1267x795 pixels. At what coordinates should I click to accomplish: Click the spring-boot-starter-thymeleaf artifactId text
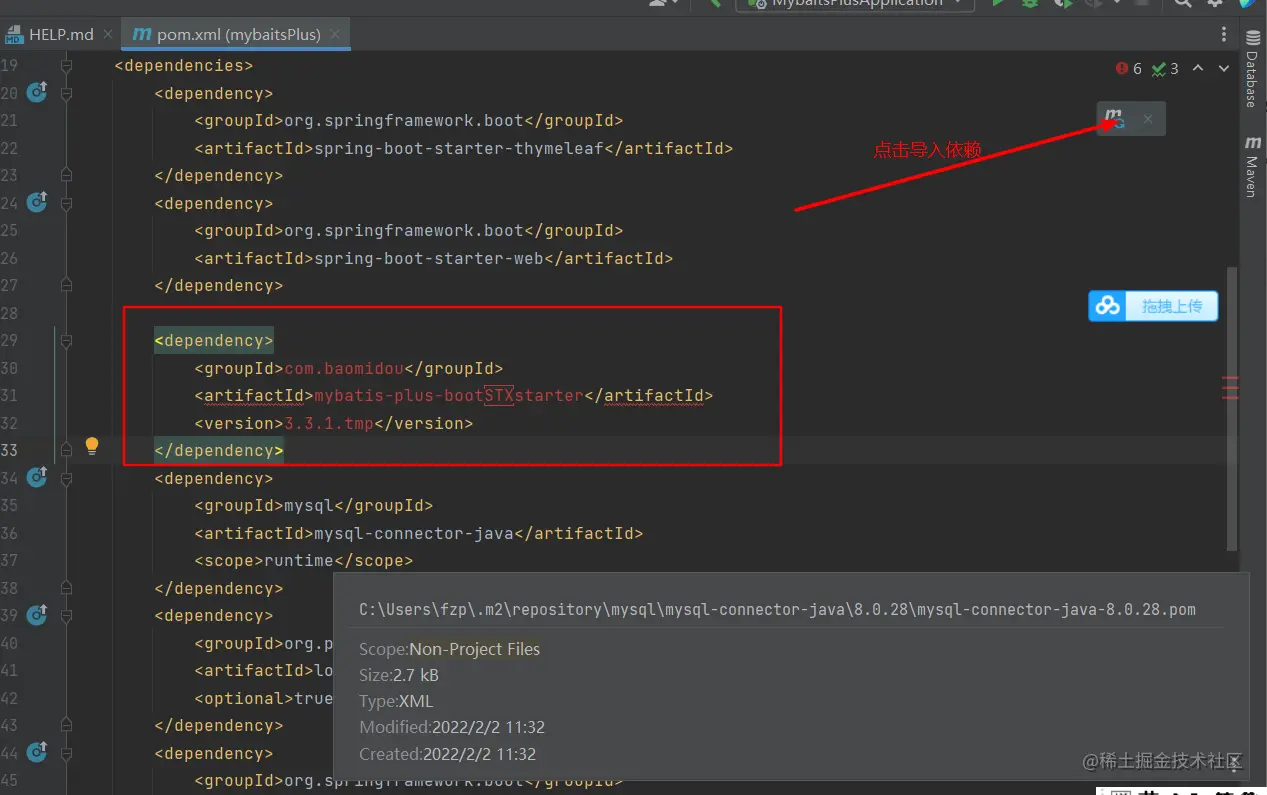coord(459,148)
